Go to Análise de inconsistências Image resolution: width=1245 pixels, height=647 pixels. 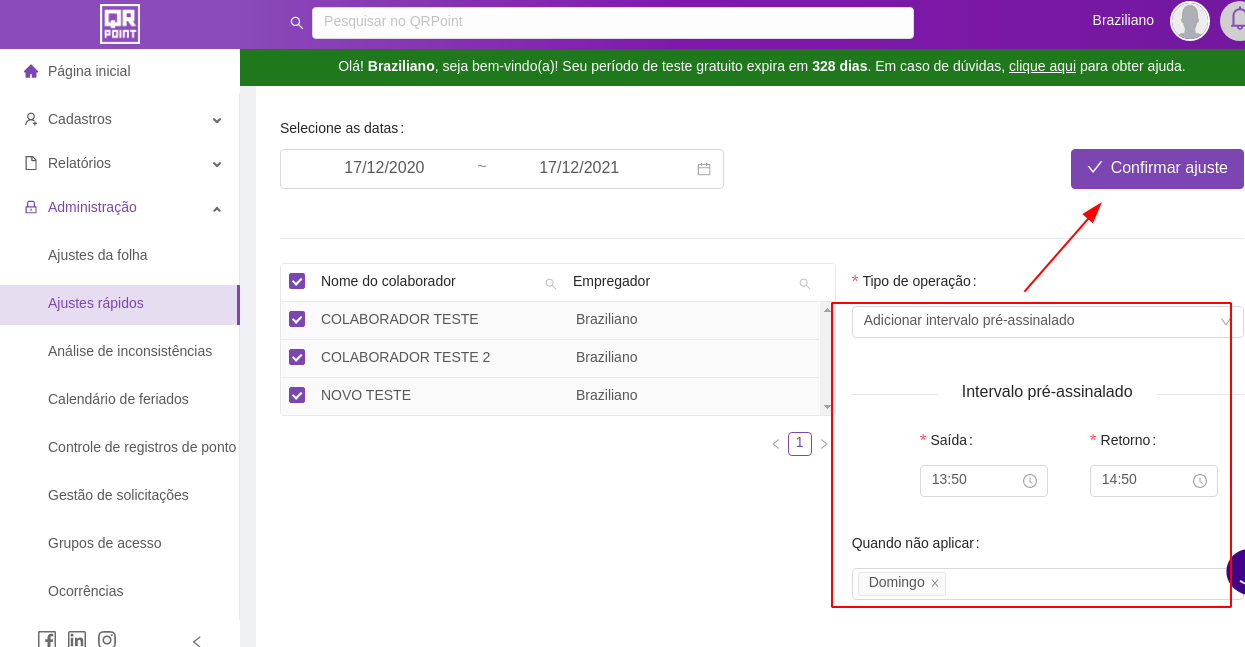(x=130, y=351)
